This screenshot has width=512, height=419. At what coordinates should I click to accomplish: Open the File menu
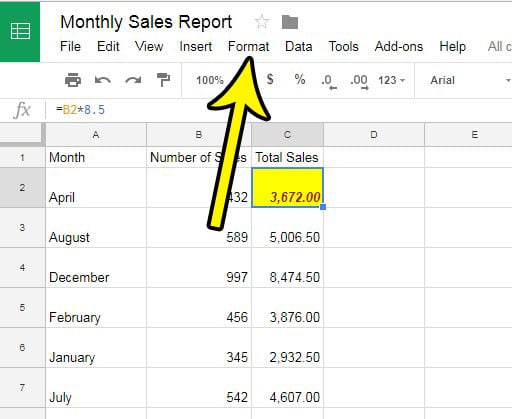(x=70, y=46)
